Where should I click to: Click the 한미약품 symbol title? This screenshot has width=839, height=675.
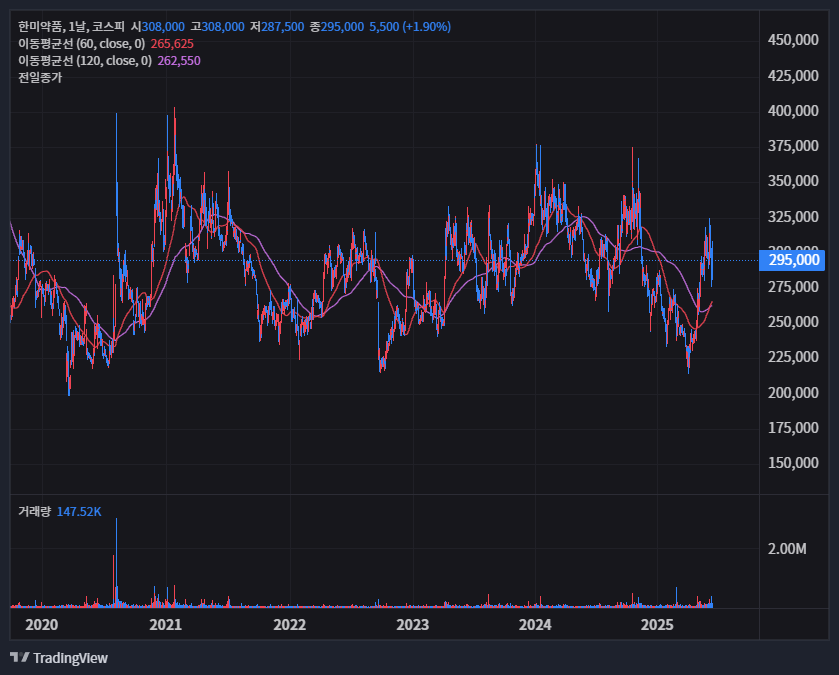(41, 27)
